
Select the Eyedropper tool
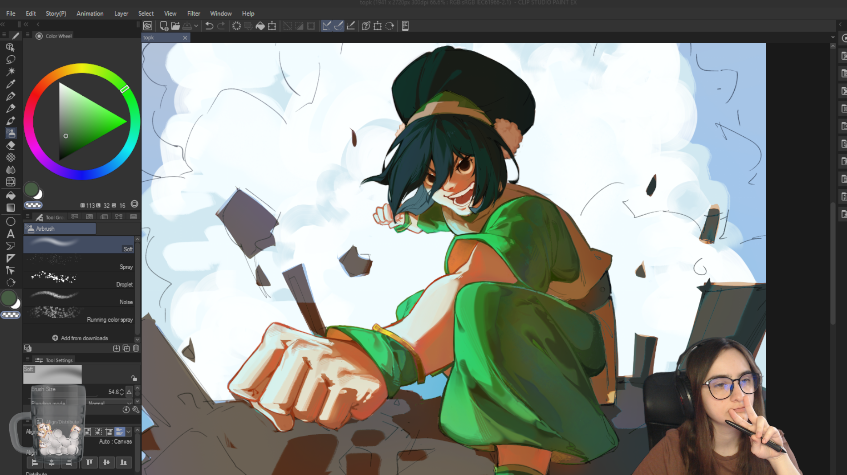(x=10, y=84)
